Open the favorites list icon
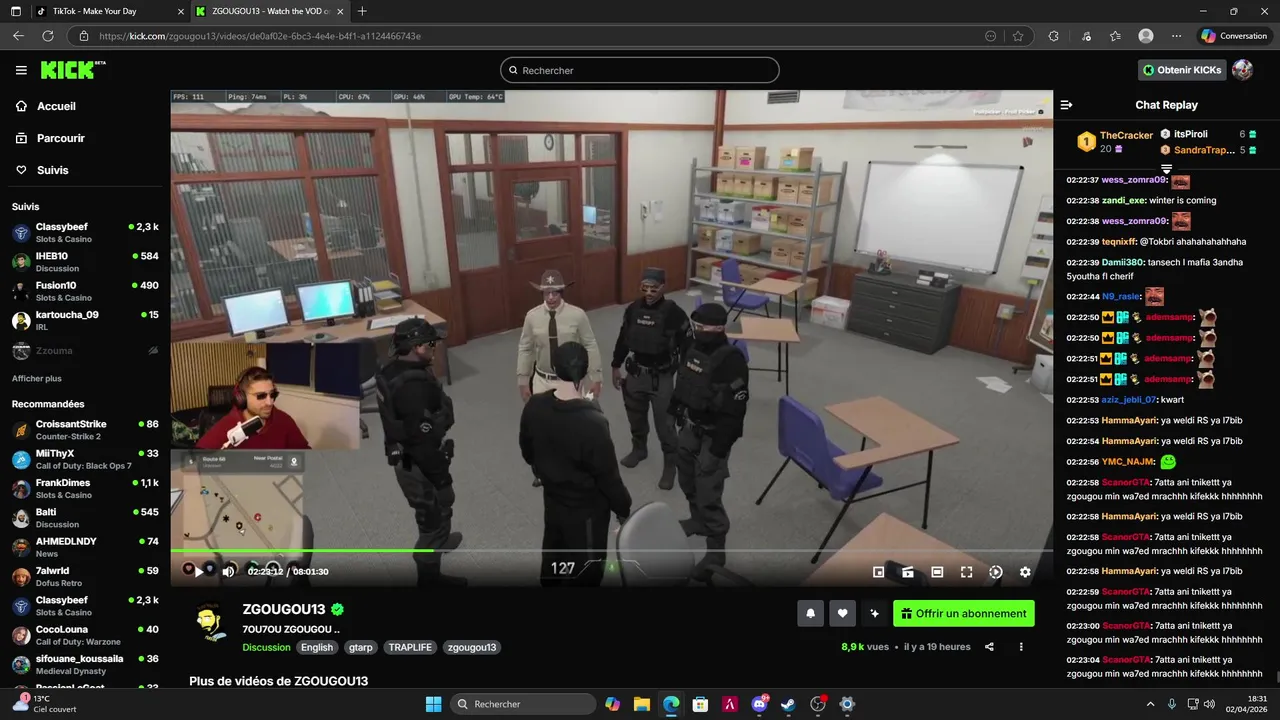 [1115, 36]
